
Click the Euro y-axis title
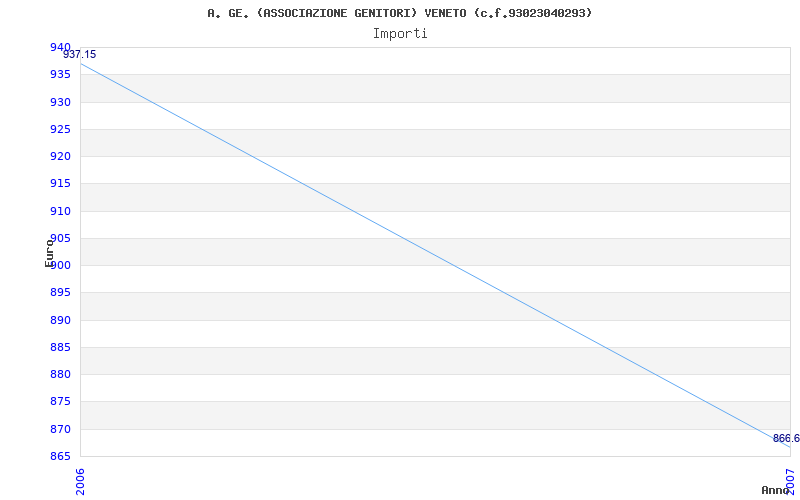(49, 253)
